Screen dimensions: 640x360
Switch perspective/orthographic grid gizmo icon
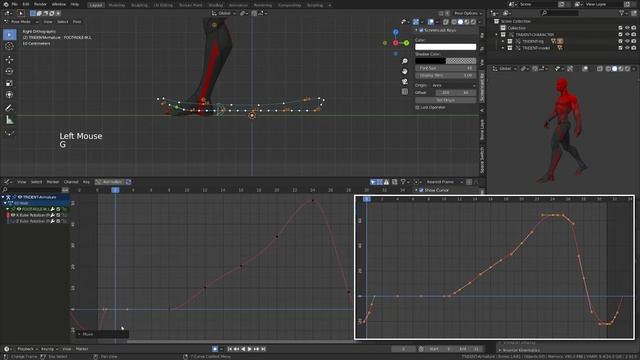click(404, 92)
